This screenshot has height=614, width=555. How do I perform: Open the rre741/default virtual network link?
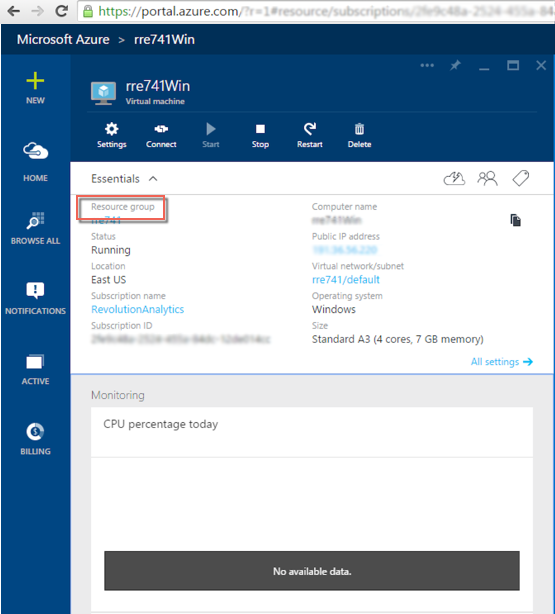345,280
